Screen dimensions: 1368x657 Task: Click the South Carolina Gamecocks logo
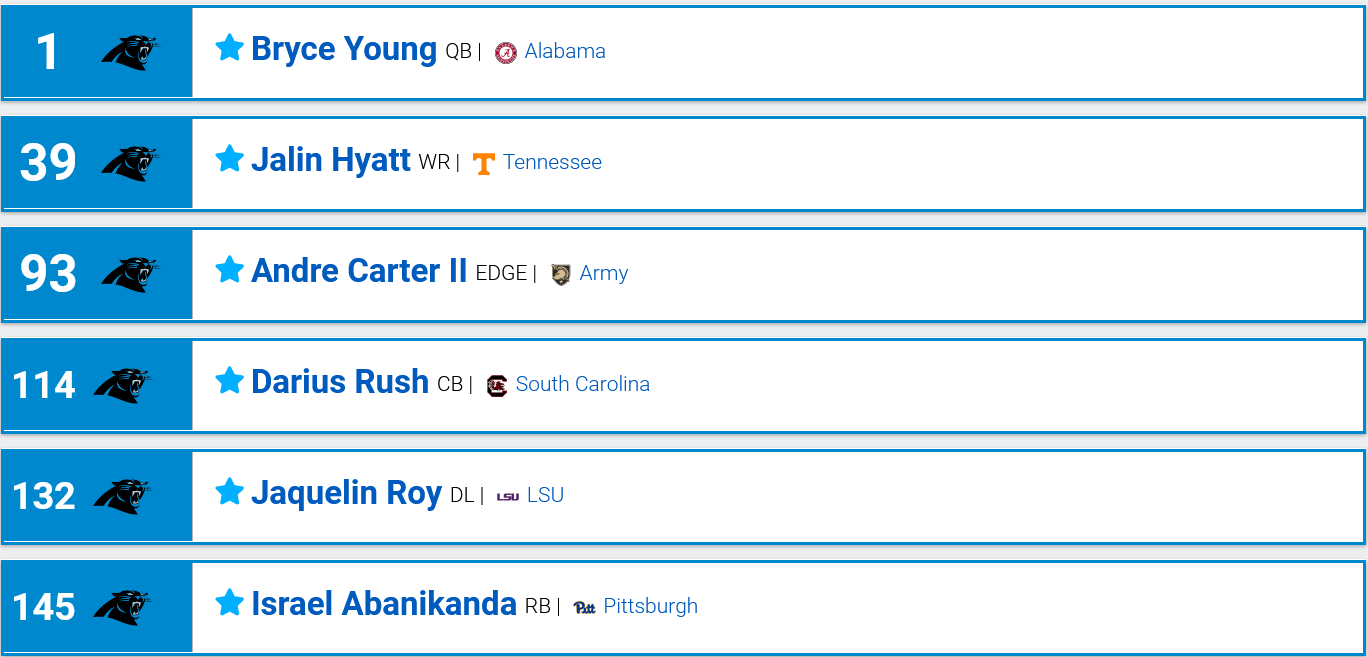click(x=497, y=385)
